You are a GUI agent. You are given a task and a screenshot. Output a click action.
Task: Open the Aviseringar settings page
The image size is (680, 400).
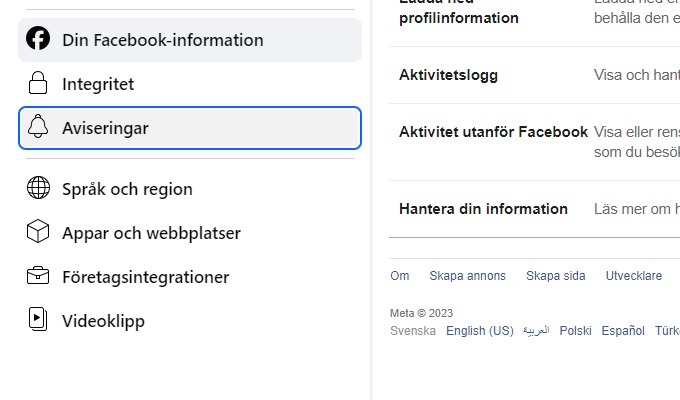pyautogui.click(x=190, y=128)
